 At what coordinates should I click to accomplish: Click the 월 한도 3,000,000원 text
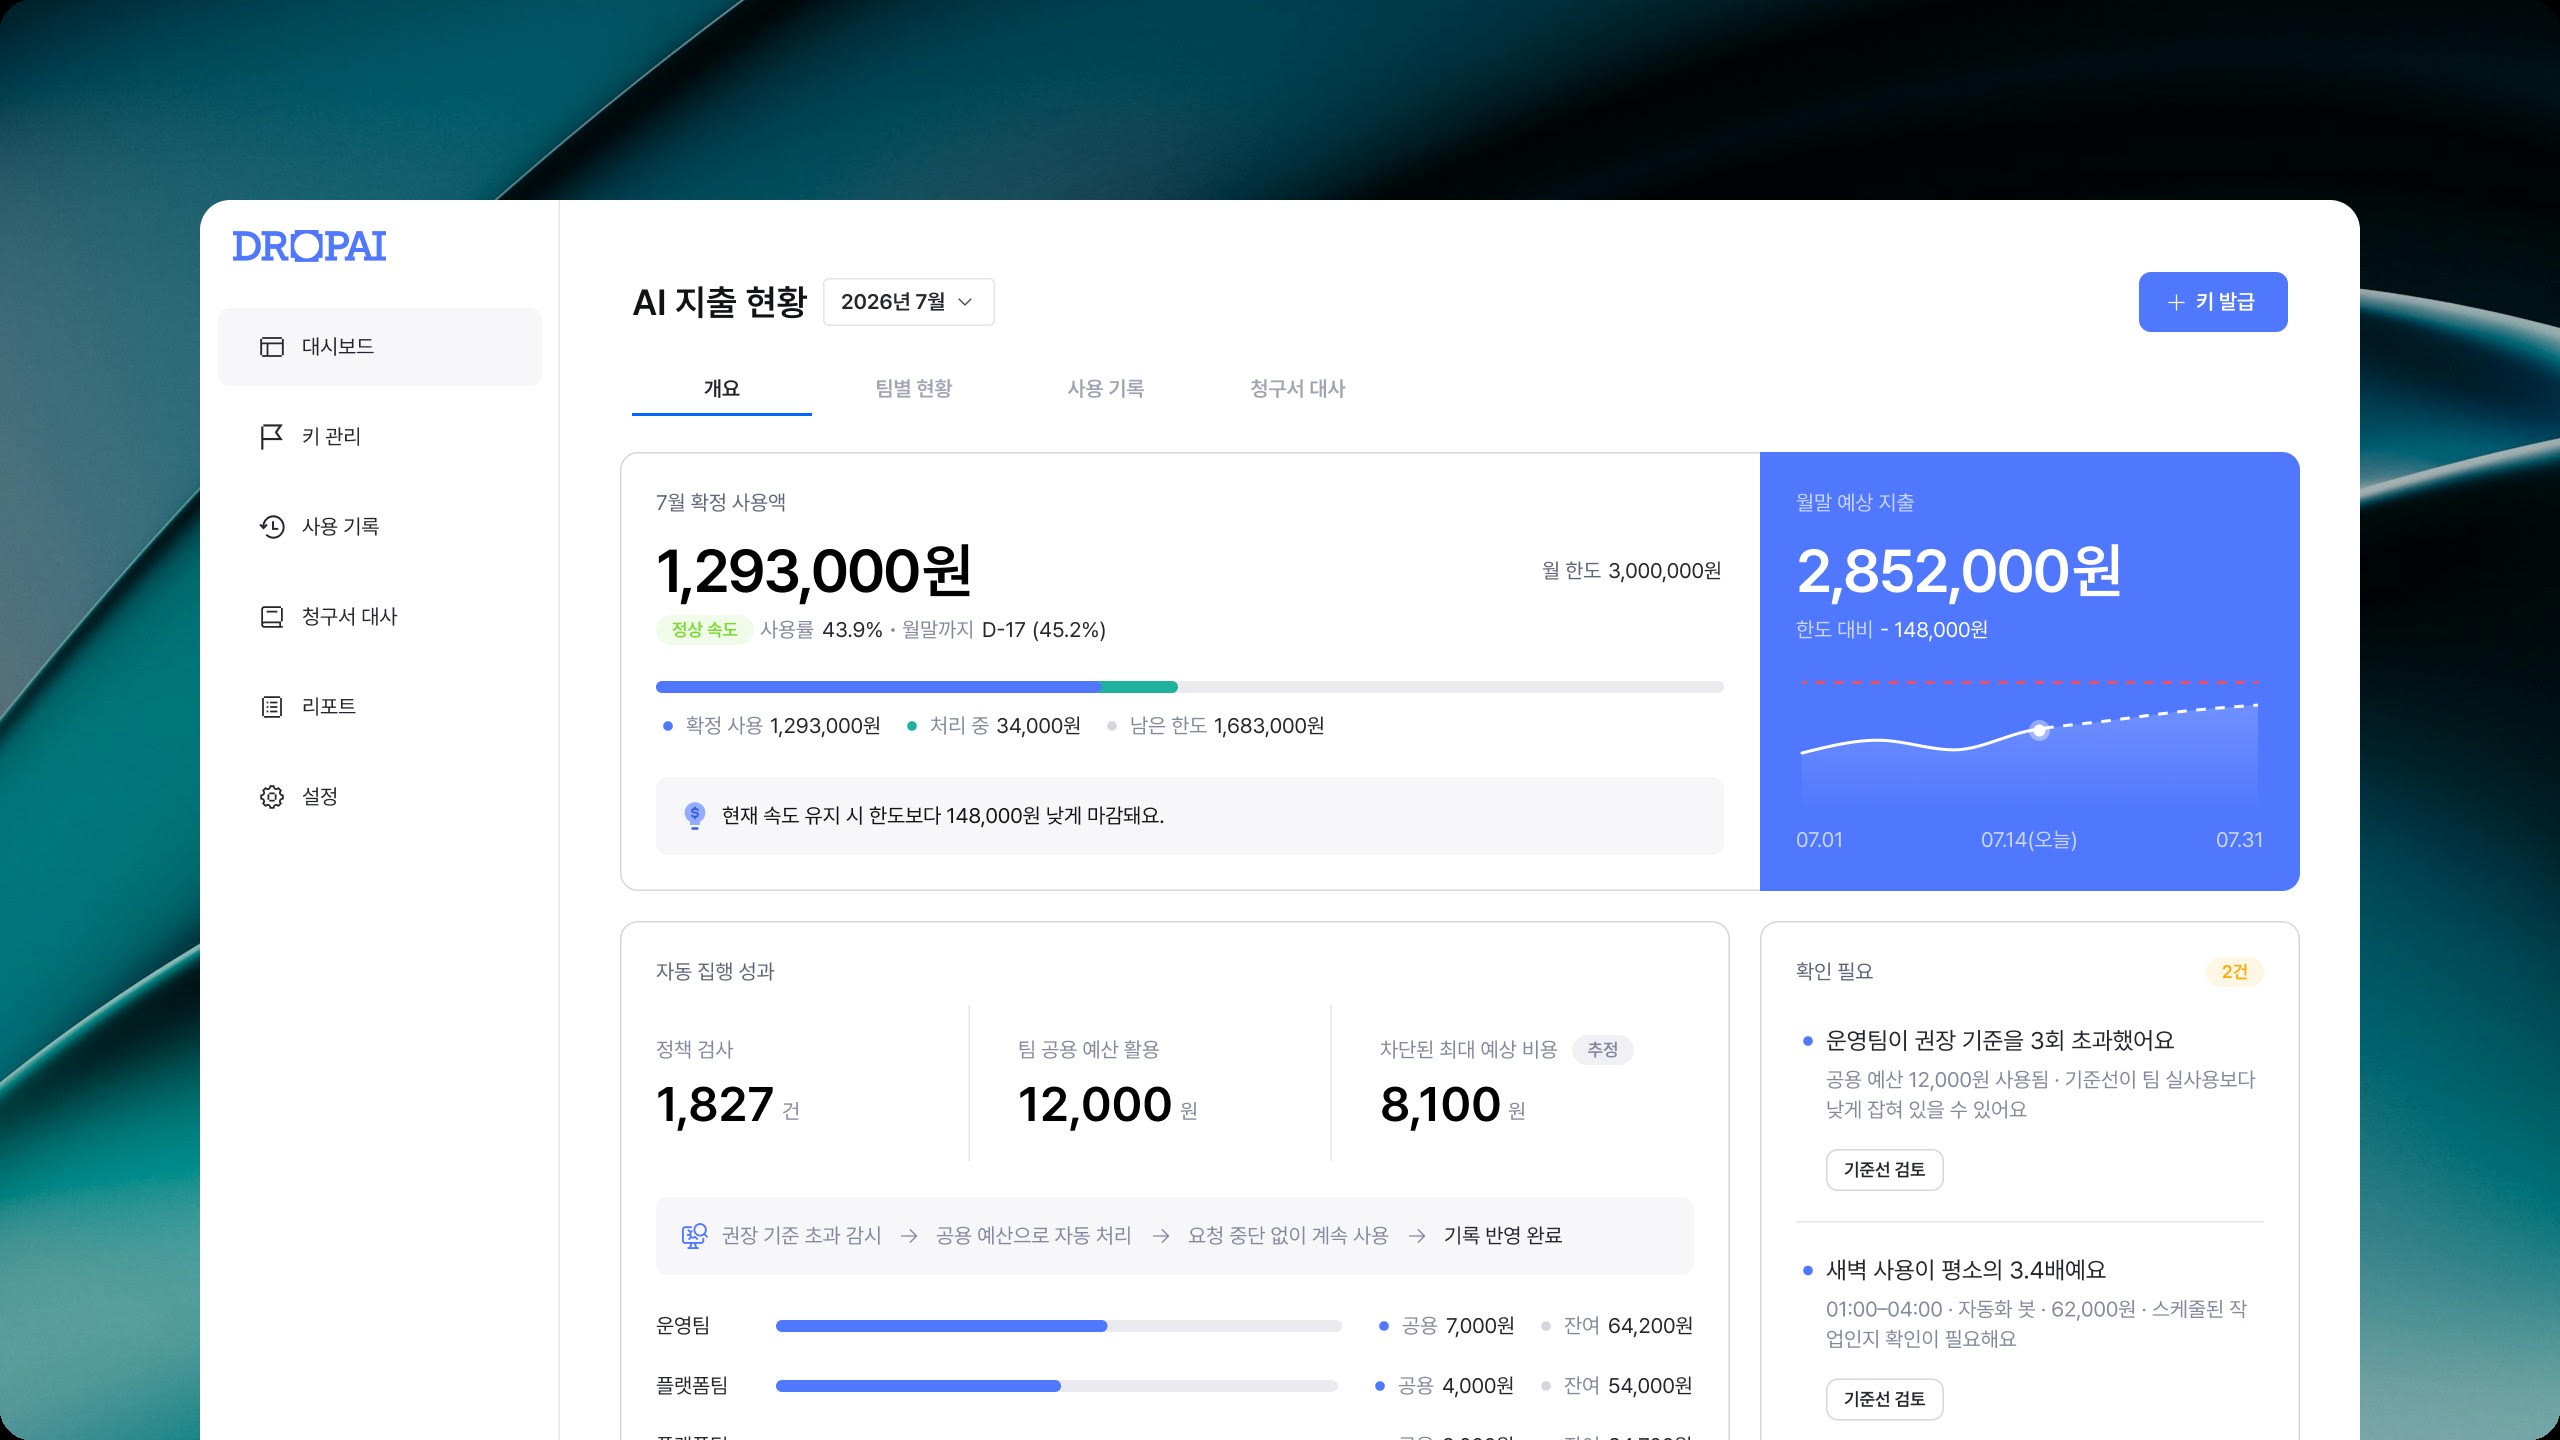1632,571
